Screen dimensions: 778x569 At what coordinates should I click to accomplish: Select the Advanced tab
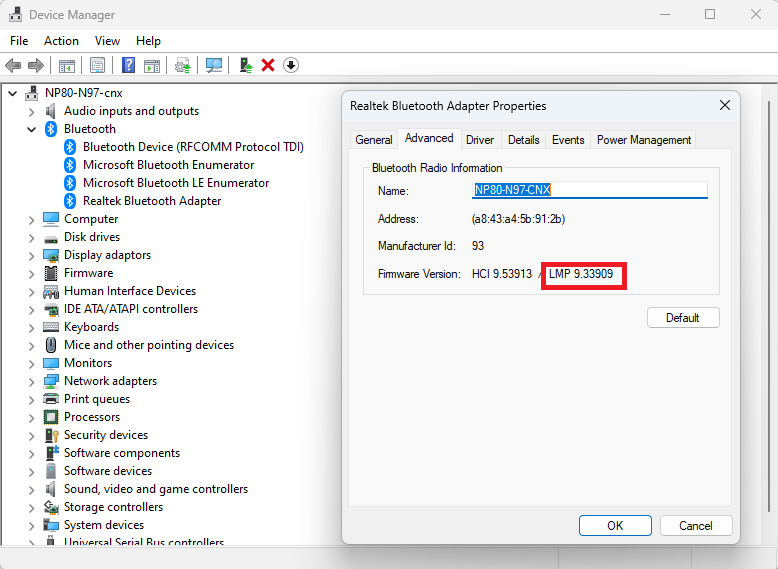(429, 138)
